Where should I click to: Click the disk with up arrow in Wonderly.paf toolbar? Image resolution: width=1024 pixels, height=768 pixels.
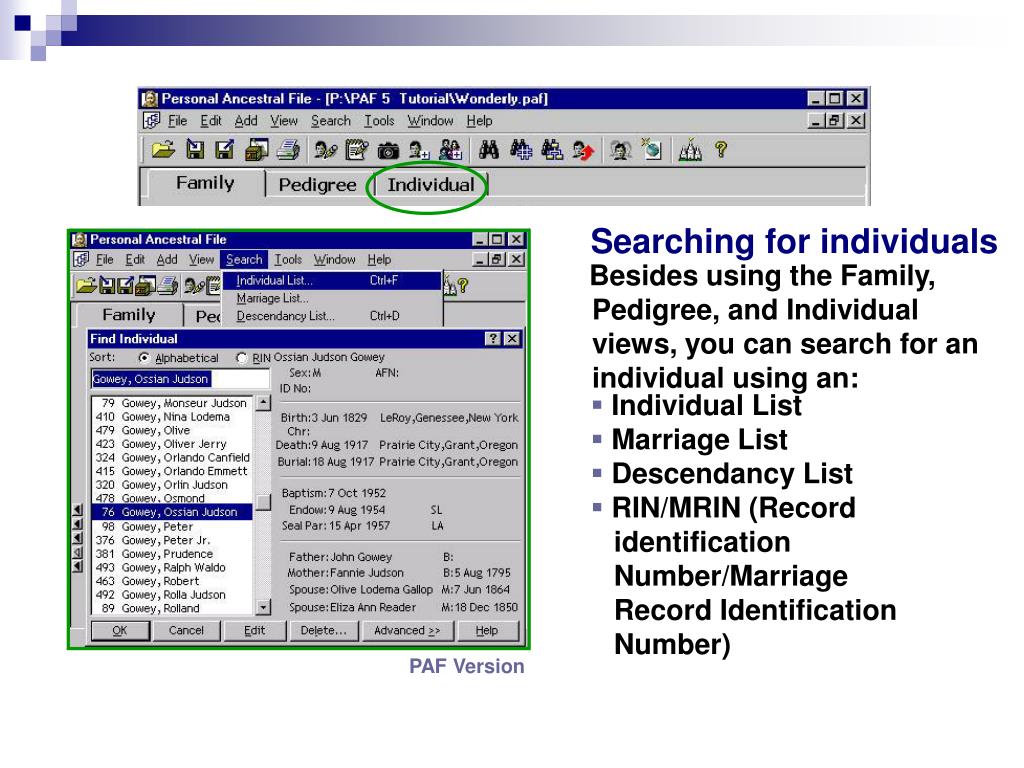click(x=225, y=150)
